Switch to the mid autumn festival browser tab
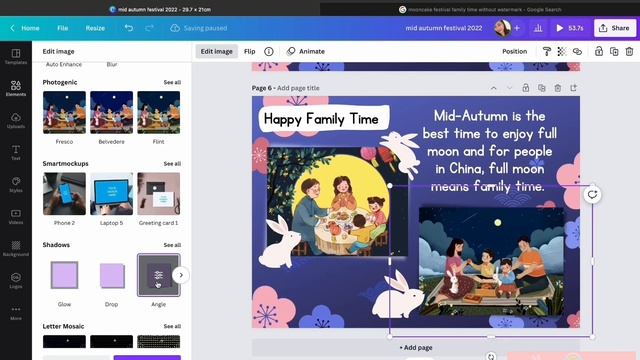This screenshot has width=640, height=360. click(160, 9)
